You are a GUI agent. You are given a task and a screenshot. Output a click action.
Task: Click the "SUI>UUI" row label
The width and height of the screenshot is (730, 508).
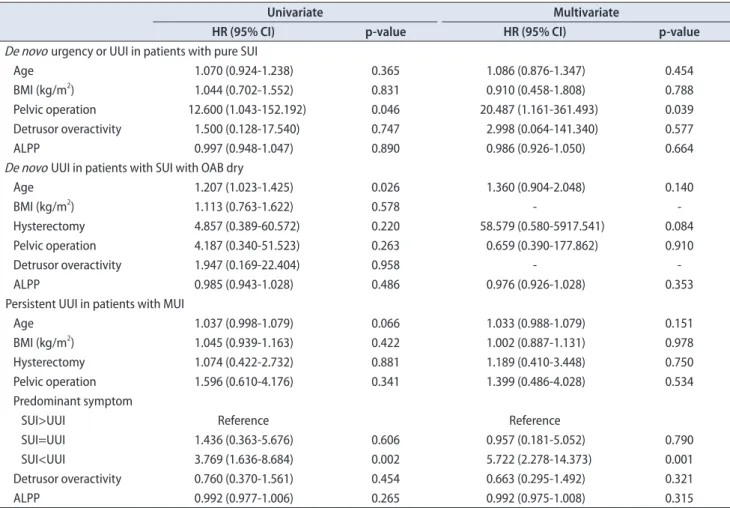[43, 420]
